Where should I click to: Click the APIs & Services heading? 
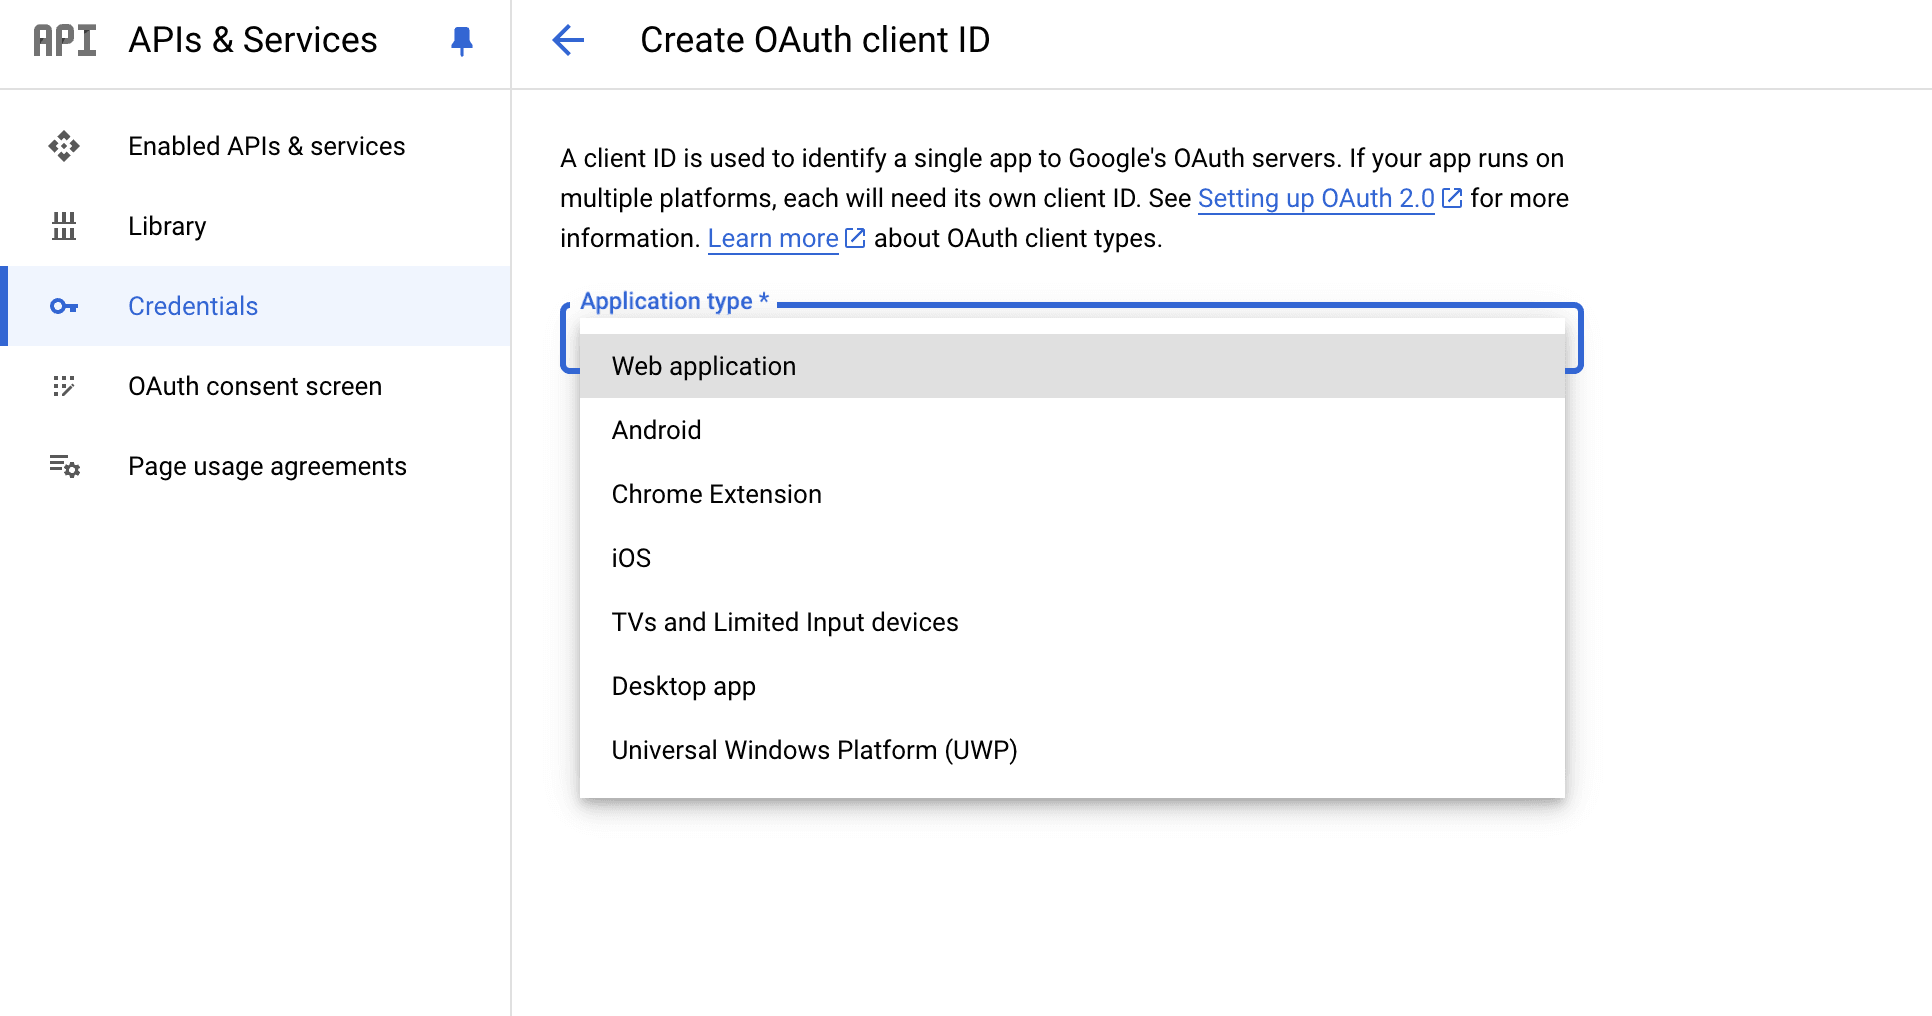[x=253, y=40]
